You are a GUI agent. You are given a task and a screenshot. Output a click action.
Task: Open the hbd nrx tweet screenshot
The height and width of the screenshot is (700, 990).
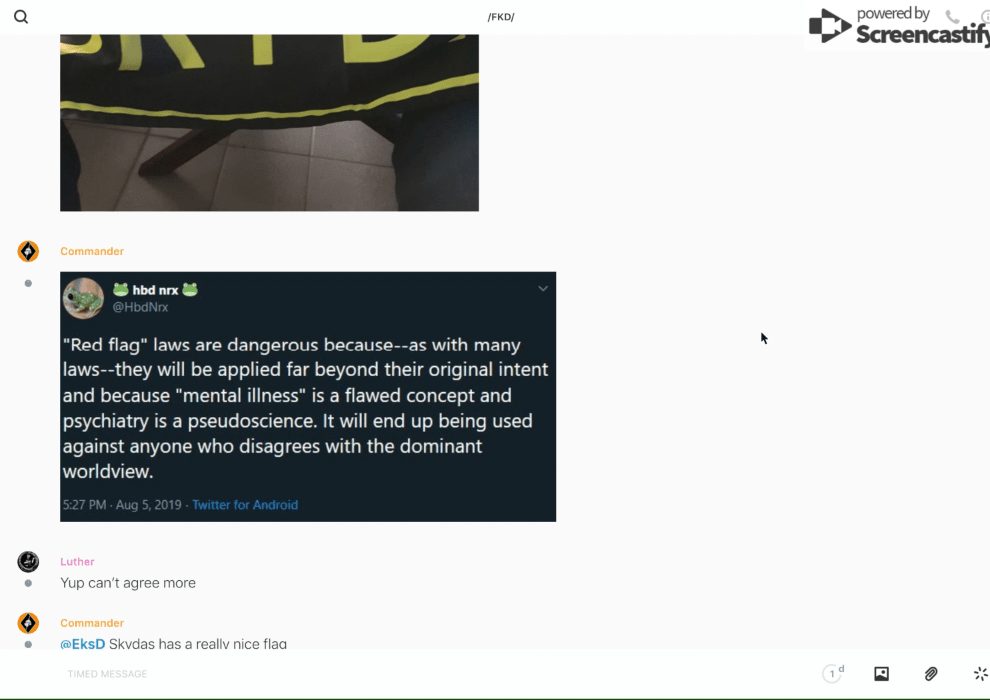pos(308,396)
